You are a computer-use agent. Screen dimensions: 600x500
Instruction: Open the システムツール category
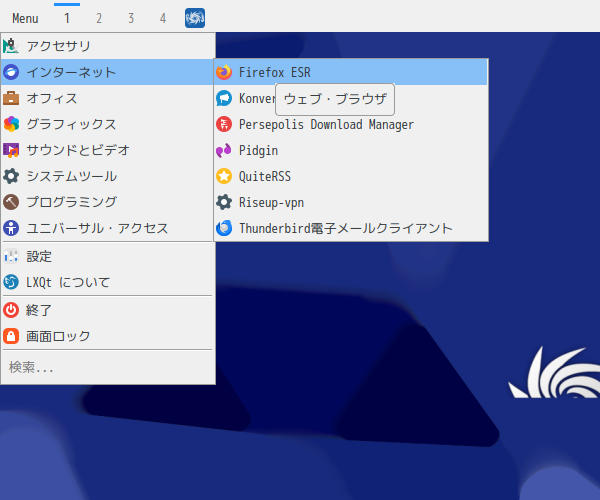click(x=107, y=176)
